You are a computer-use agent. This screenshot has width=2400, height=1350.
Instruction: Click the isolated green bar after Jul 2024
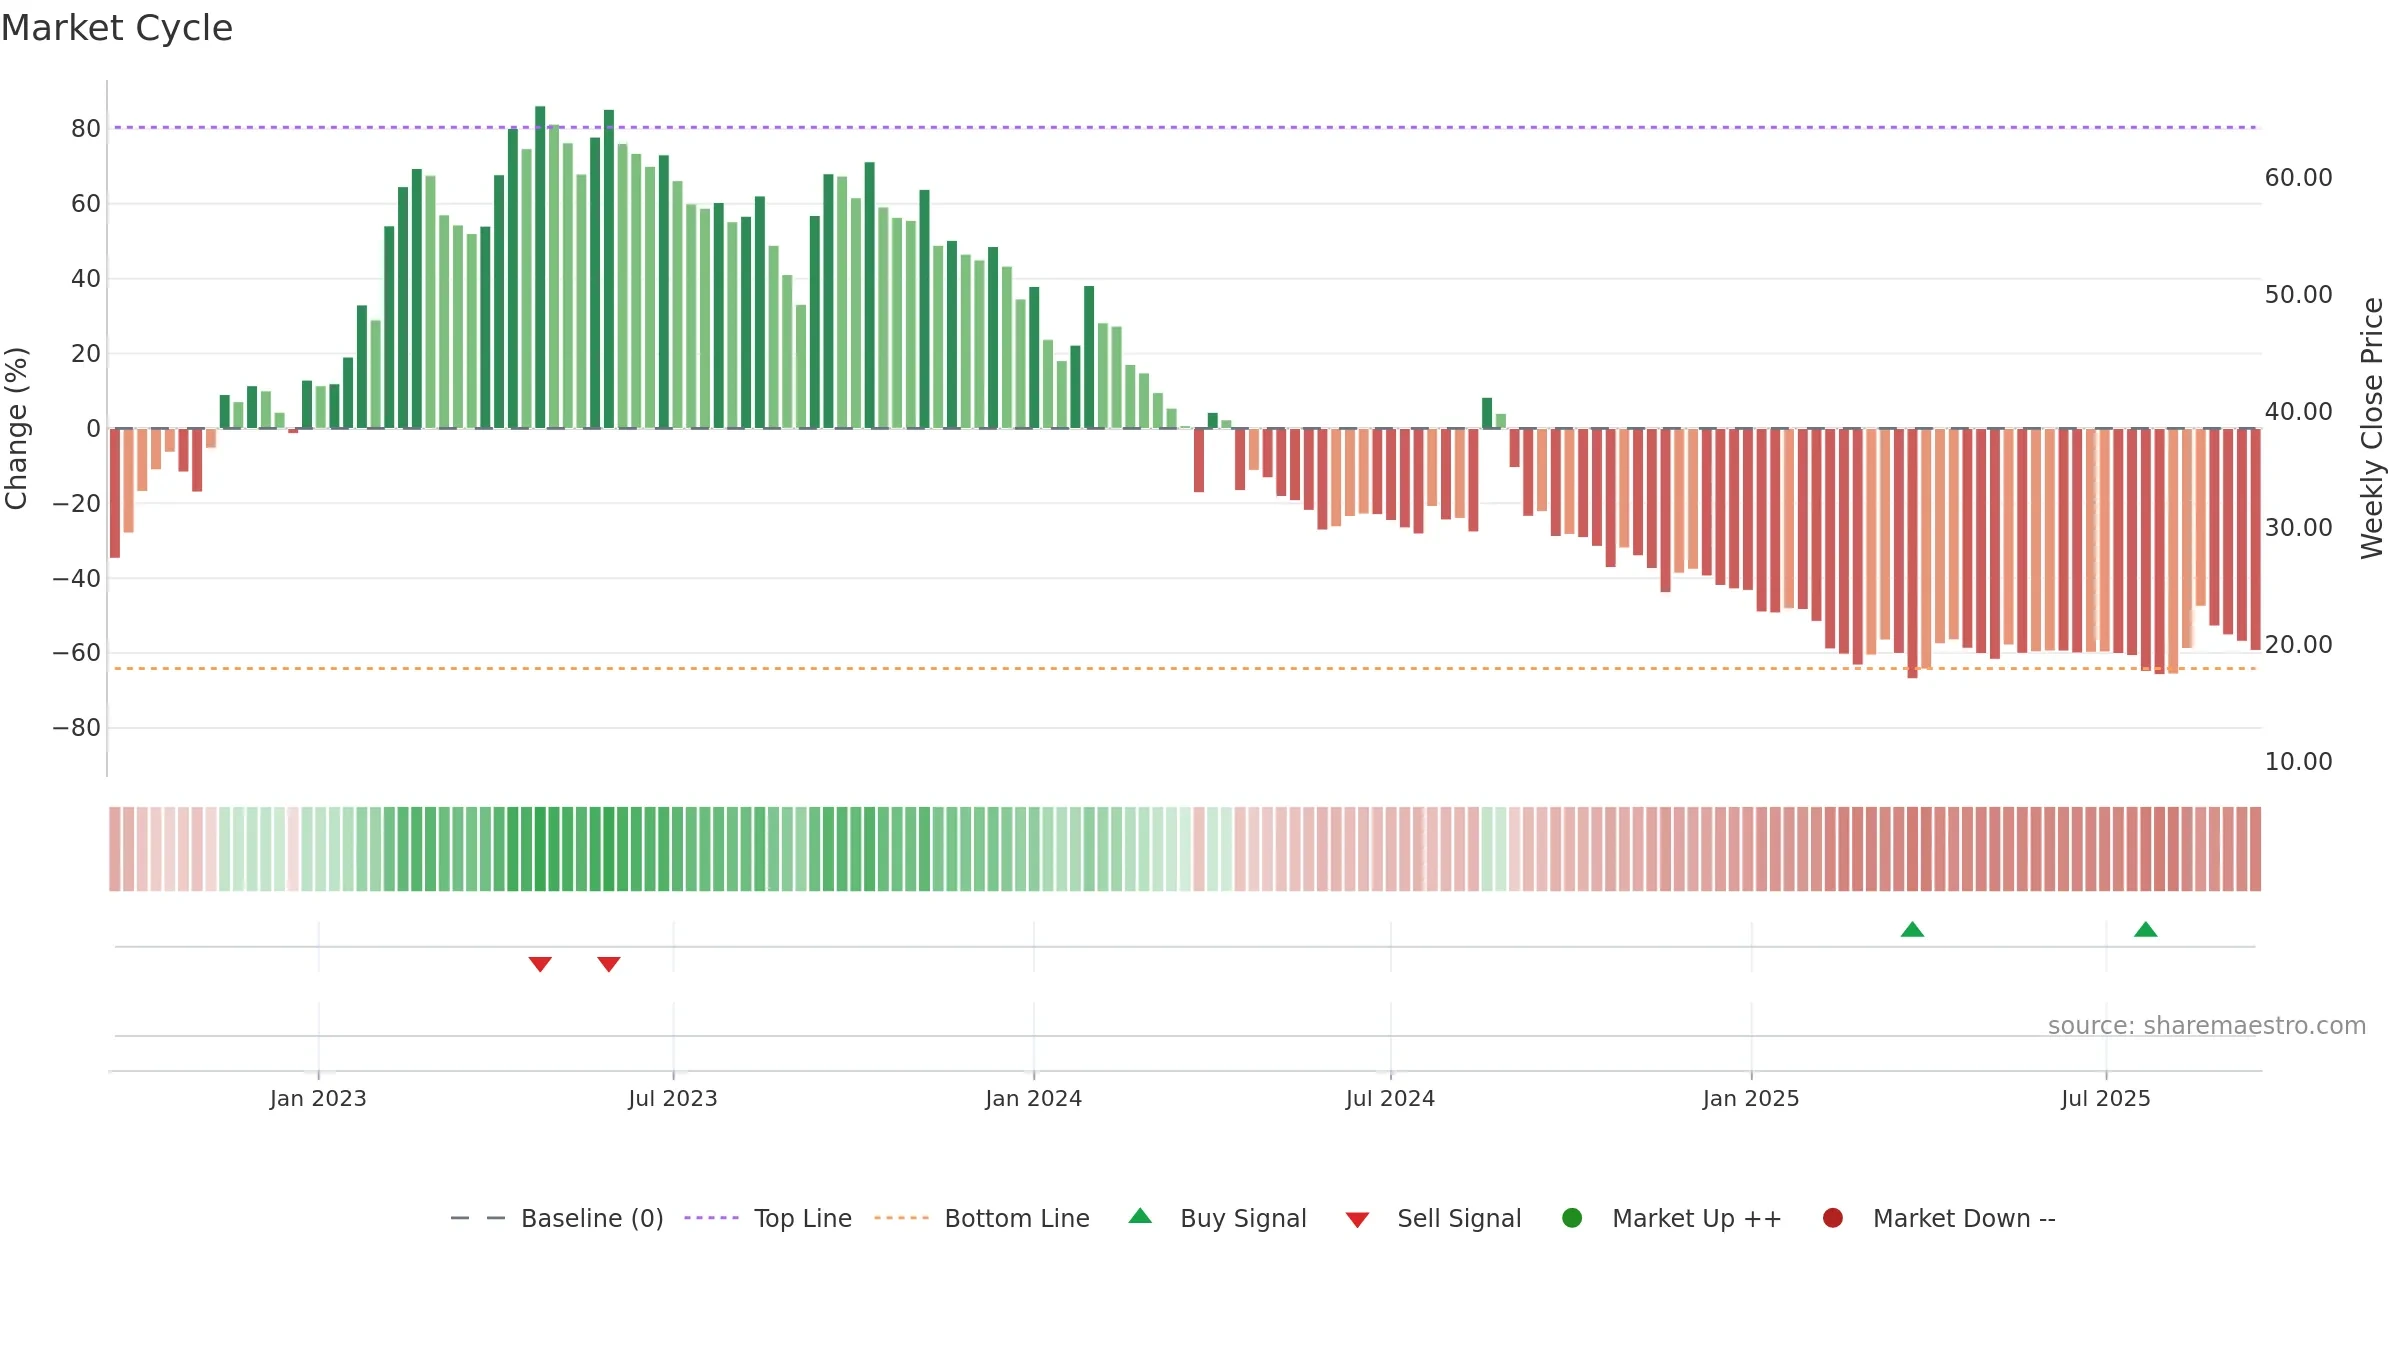(x=1487, y=413)
